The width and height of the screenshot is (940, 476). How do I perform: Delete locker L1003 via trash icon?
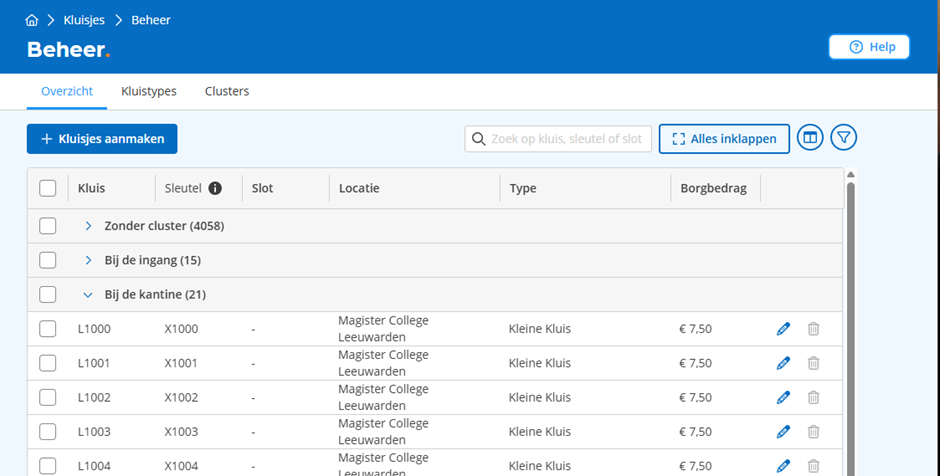pyautogui.click(x=814, y=431)
